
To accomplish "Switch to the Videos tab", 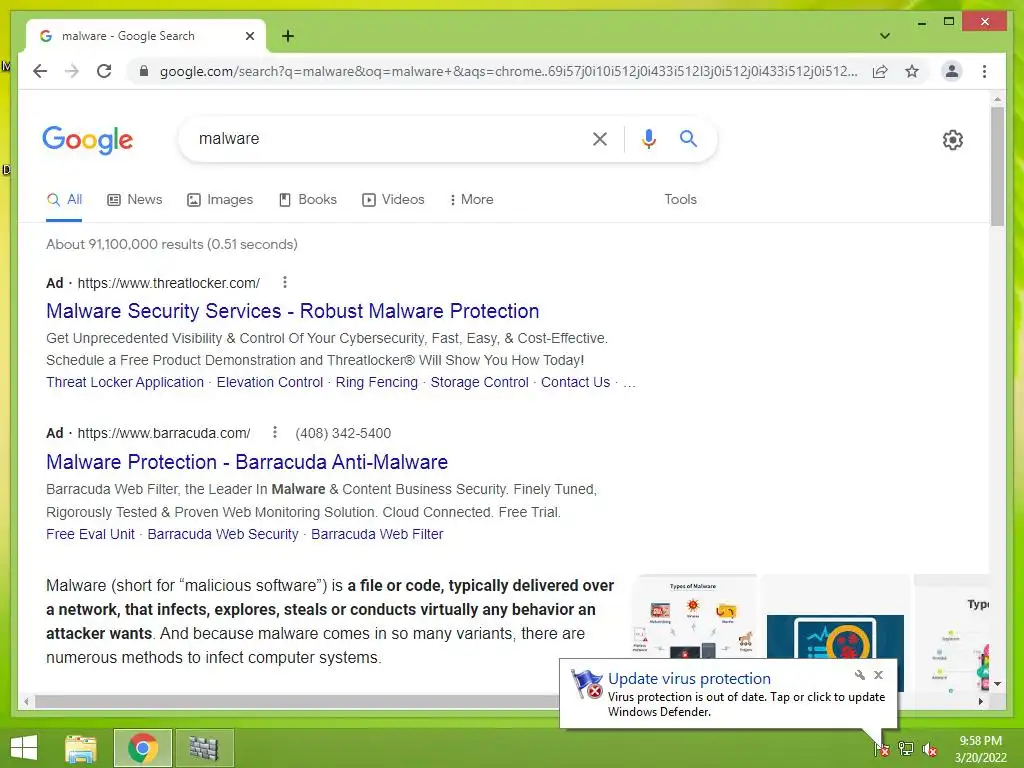I will pos(393,200).
